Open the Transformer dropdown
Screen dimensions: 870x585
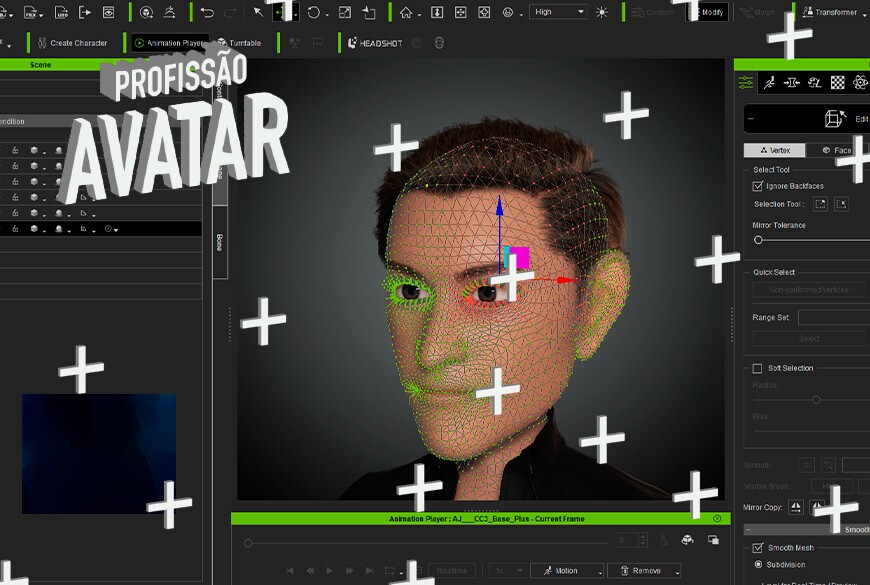(x=834, y=12)
